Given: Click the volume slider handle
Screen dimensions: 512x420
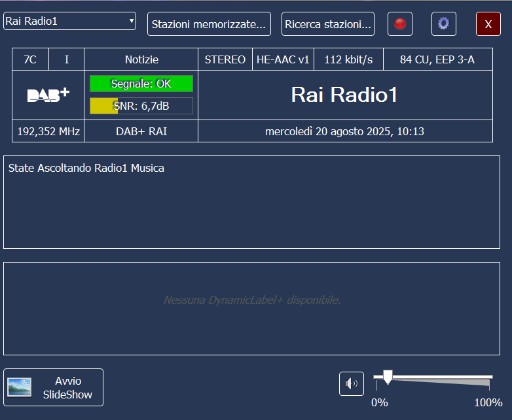Looking at the screenshot, I should pyautogui.click(x=387, y=377).
